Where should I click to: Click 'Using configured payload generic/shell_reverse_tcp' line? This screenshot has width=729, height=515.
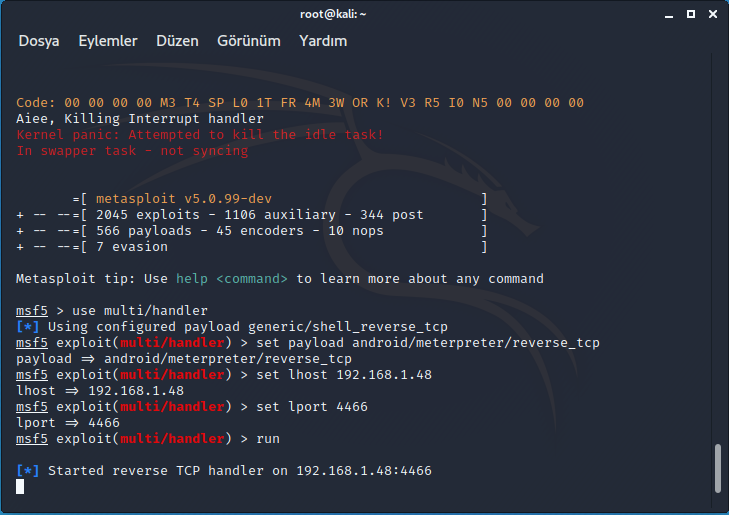click(232, 327)
